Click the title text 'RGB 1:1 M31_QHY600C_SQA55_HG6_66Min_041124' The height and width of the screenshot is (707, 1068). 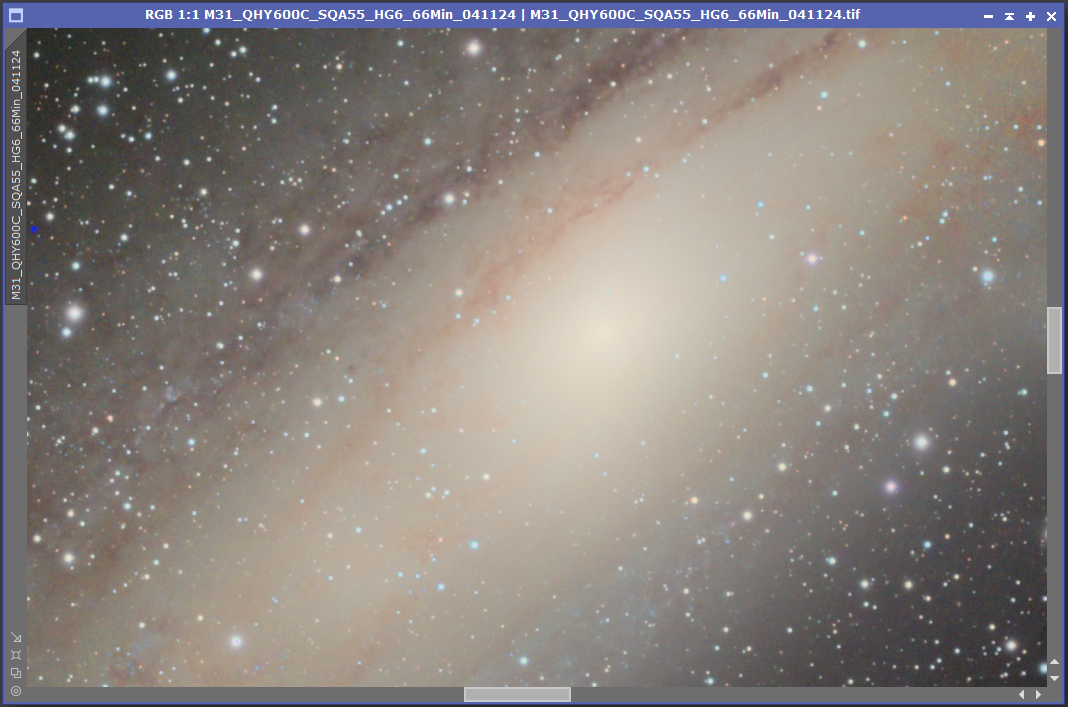pos(330,14)
